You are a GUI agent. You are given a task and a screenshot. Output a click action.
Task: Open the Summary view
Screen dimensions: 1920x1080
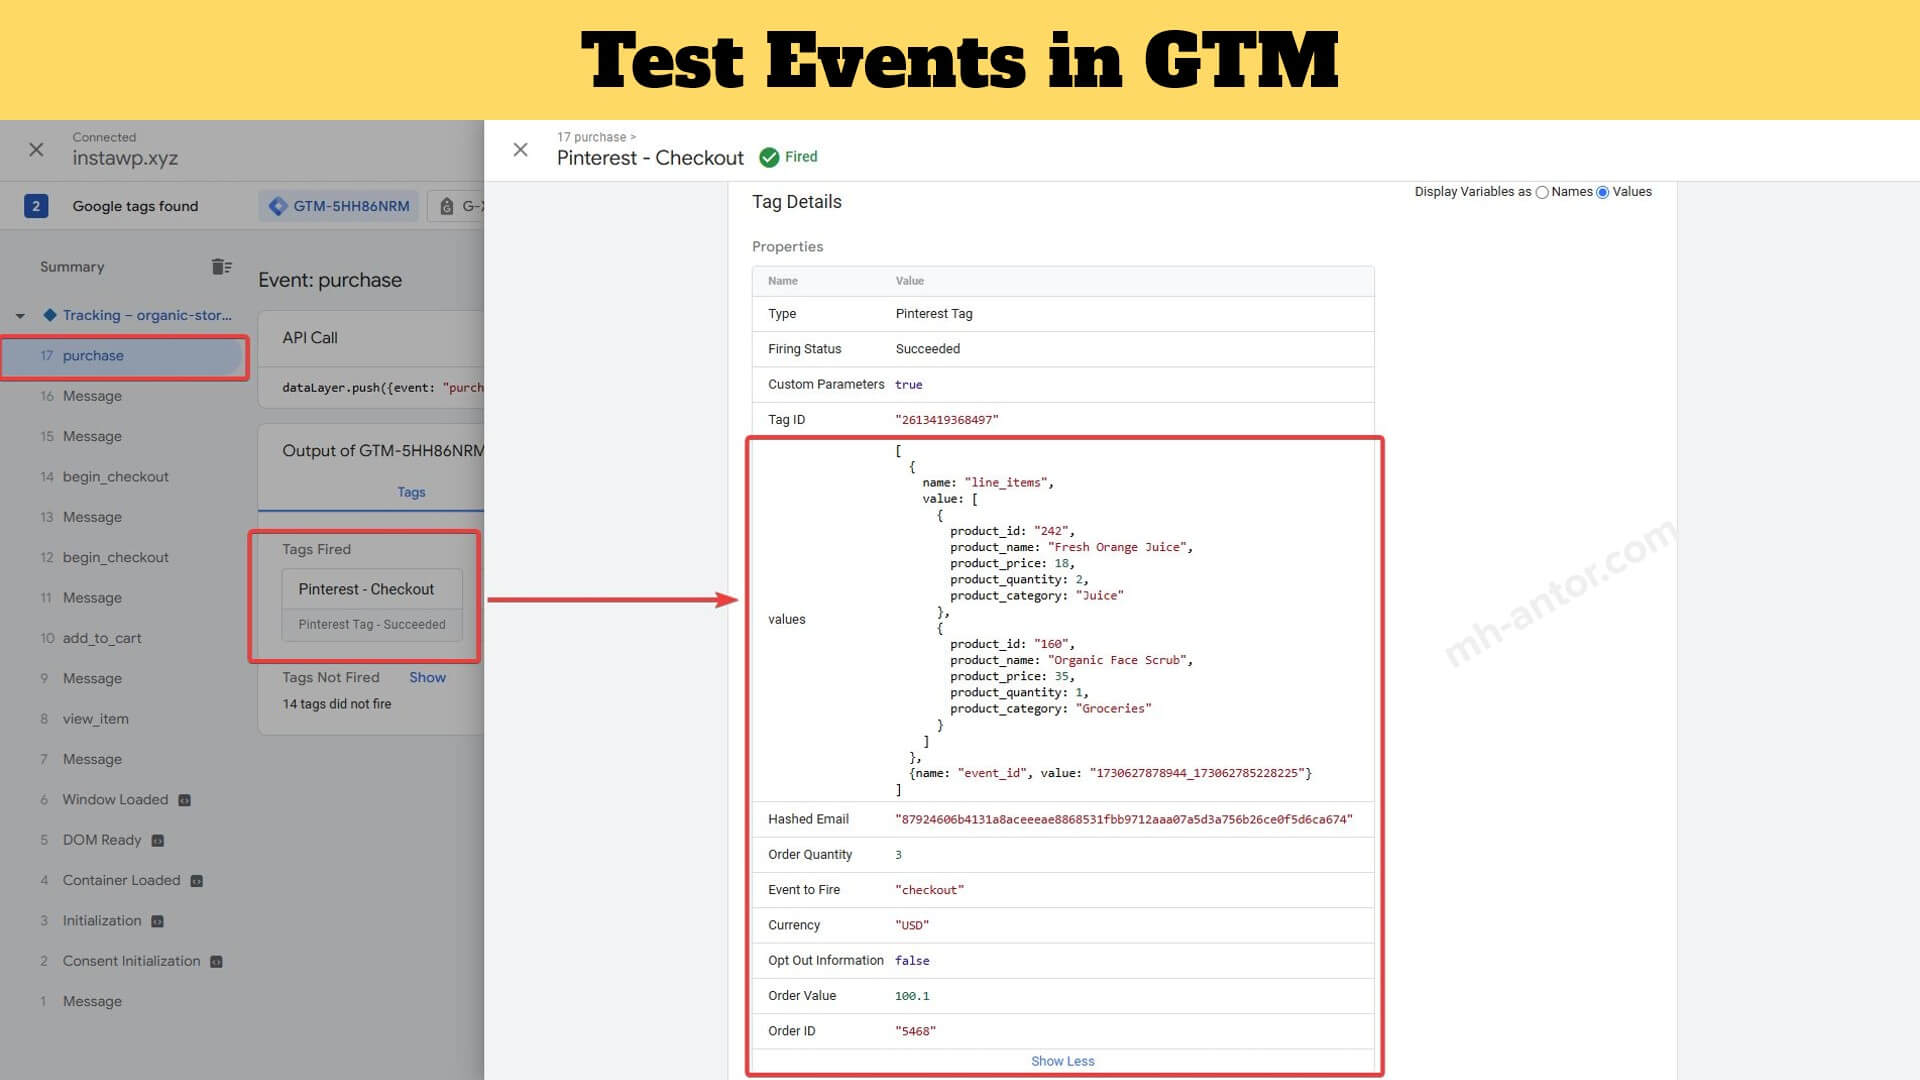tap(72, 267)
